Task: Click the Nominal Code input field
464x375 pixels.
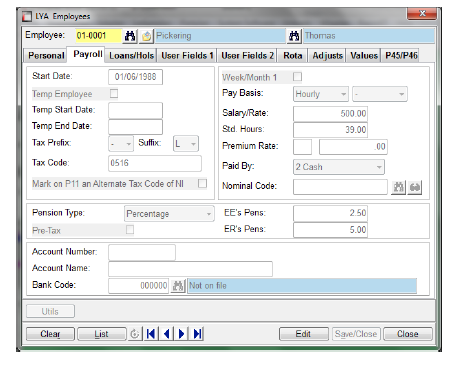Action: [340, 187]
